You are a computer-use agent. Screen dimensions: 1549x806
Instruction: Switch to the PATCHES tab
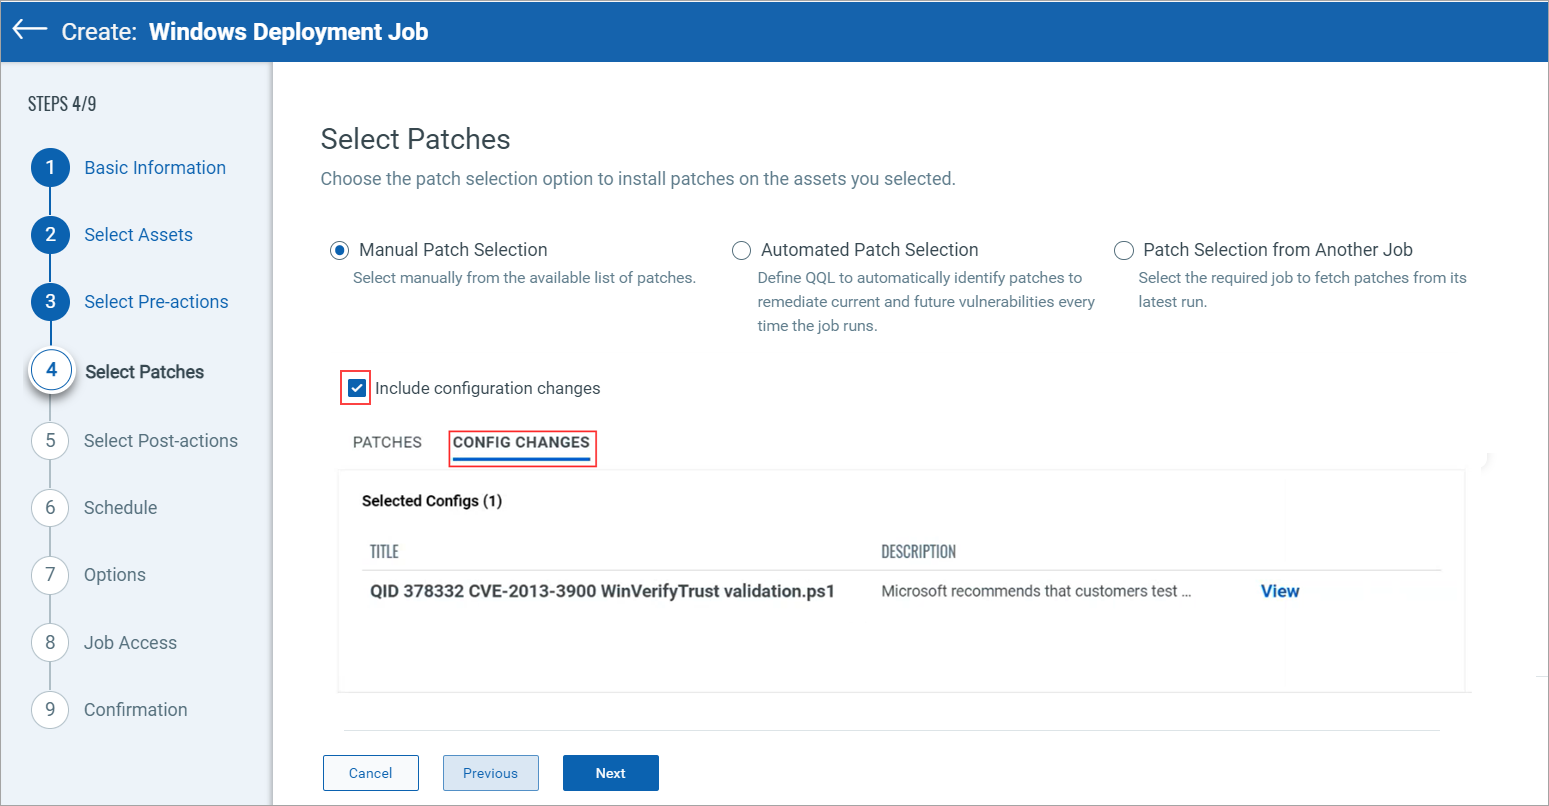386,442
